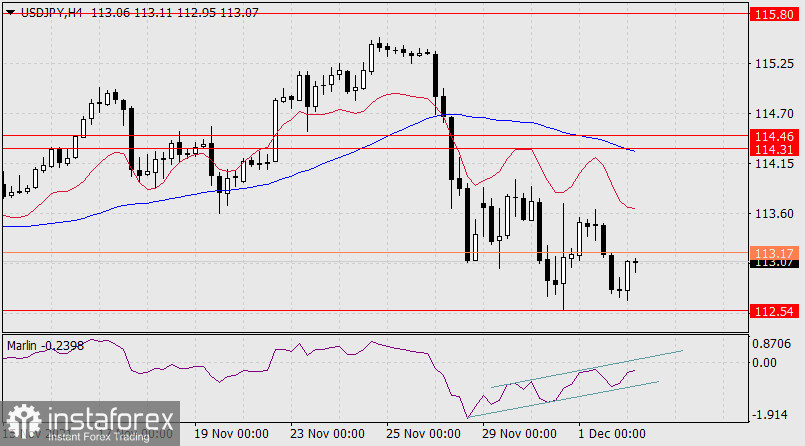Viewport: 805px width, 446px height.
Task: Click the 0.8706 oscillator scale value
Action: [x=776, y=343]
